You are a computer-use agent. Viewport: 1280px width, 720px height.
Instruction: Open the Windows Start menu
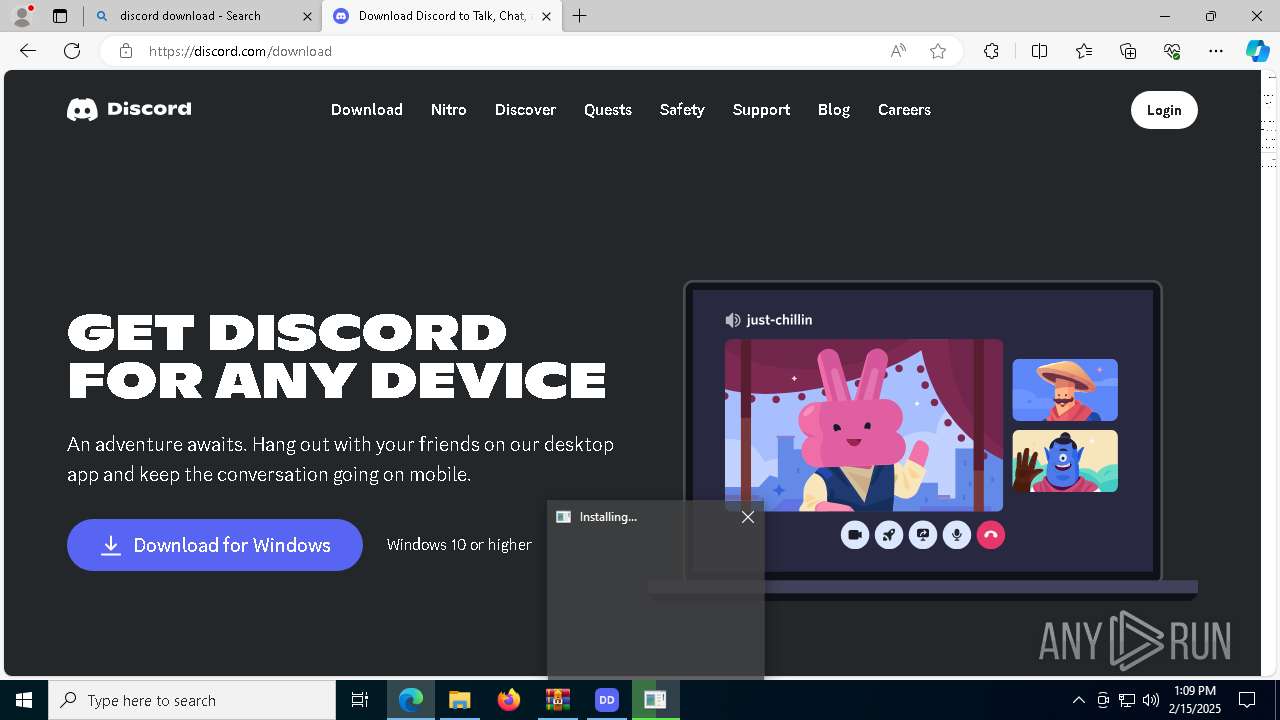click(24, 700)
